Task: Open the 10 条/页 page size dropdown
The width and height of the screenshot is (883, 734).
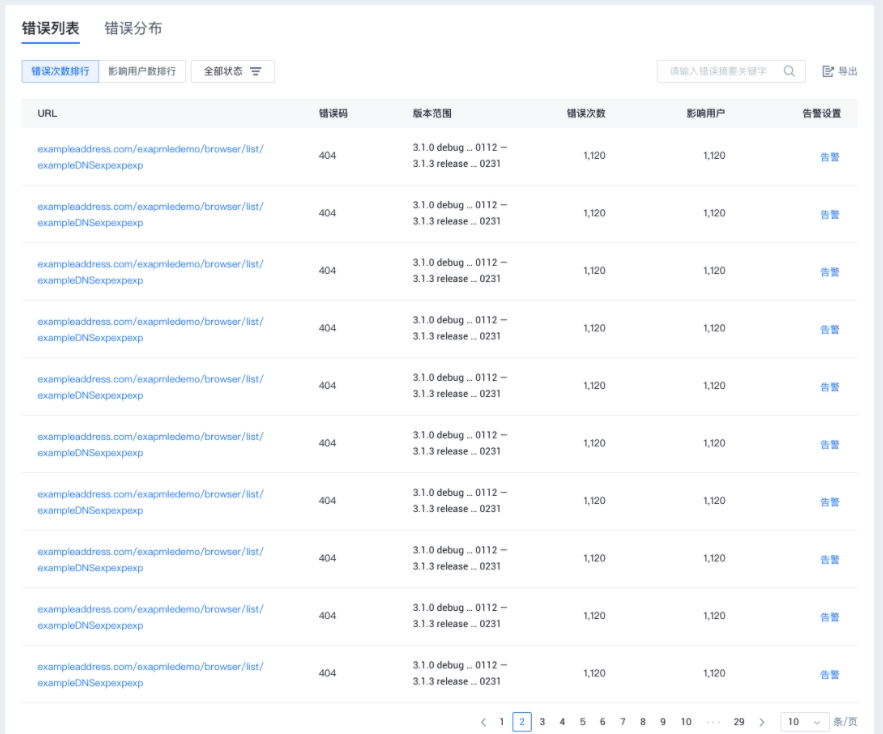Action: (804, 722)
